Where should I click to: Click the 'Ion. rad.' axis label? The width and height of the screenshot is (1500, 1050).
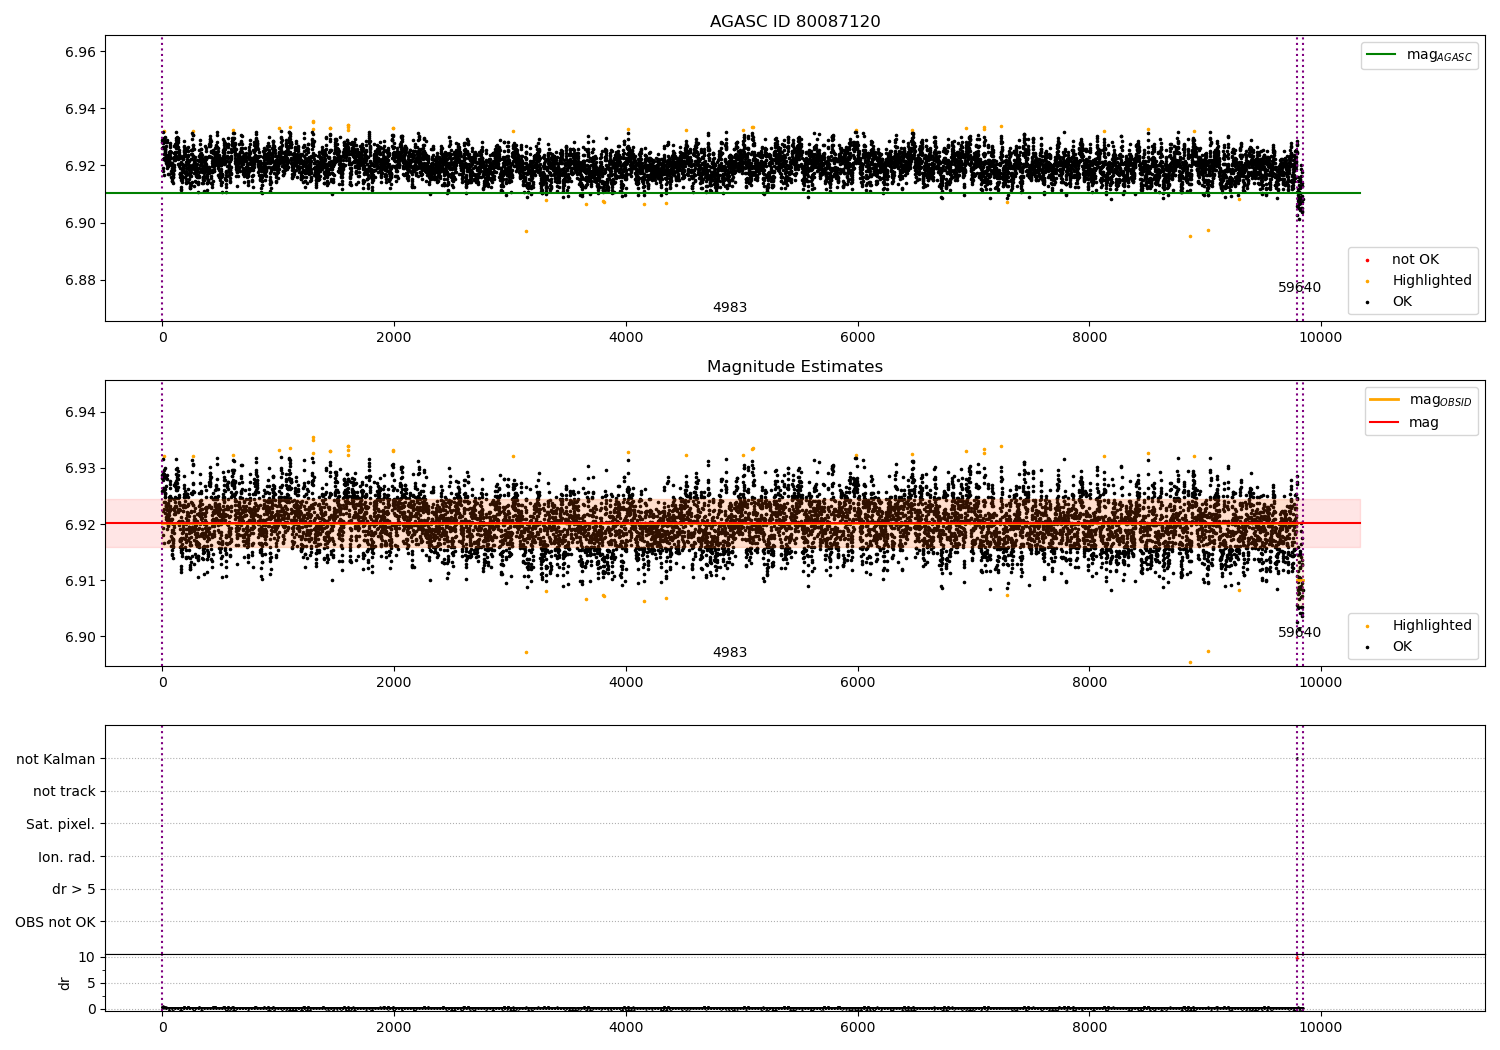coord(66,857)
